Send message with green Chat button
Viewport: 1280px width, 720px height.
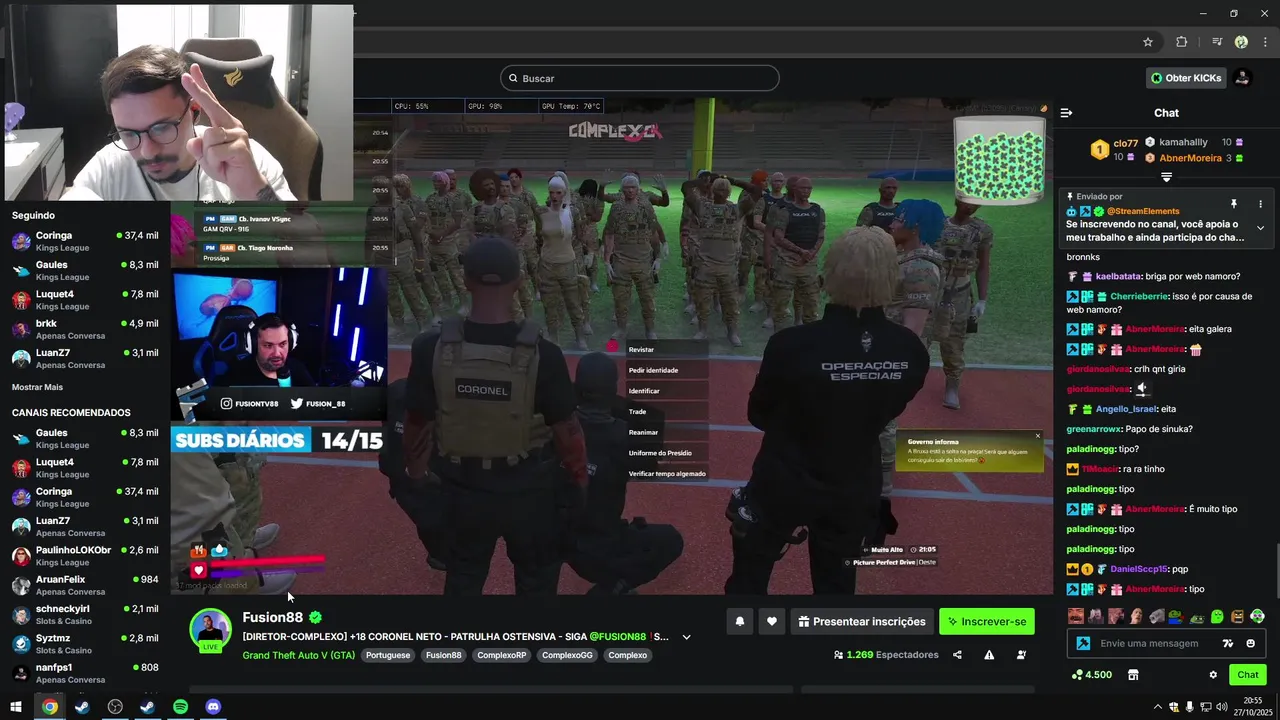[1248, 675]
